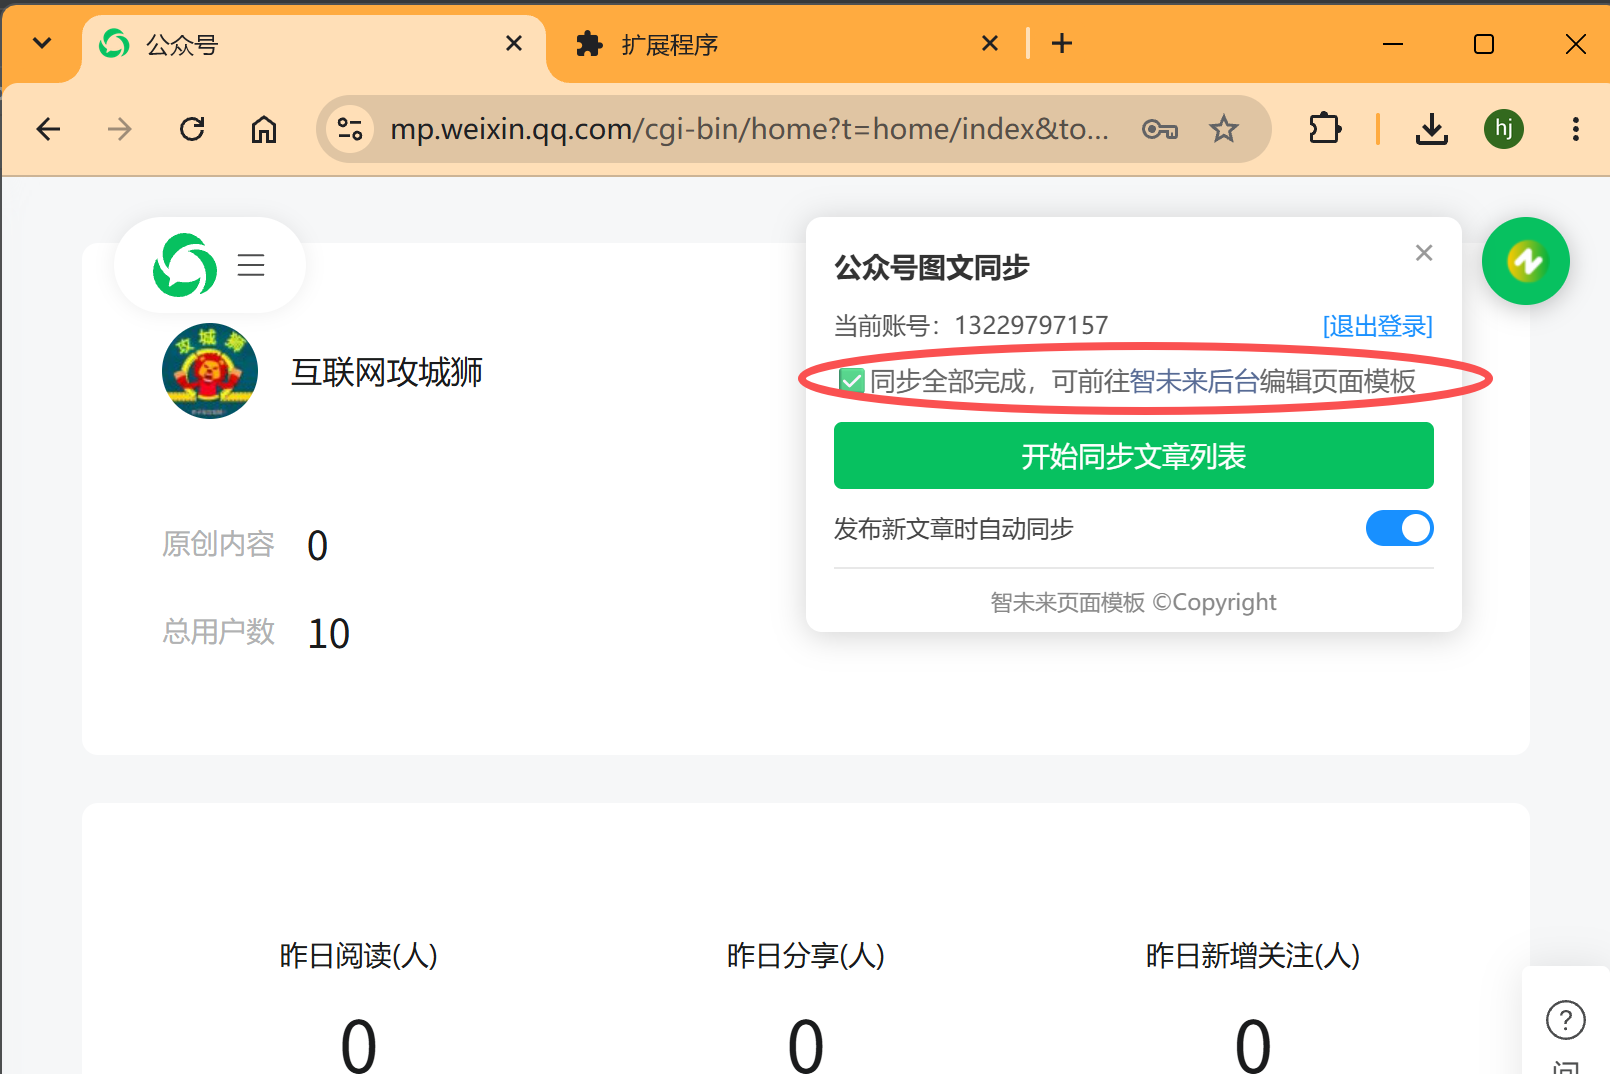Image resolution: width=1610 pixels, height=1074 pixels.
Task: Minimize the browser window
Action: (x=1393, y=44)
